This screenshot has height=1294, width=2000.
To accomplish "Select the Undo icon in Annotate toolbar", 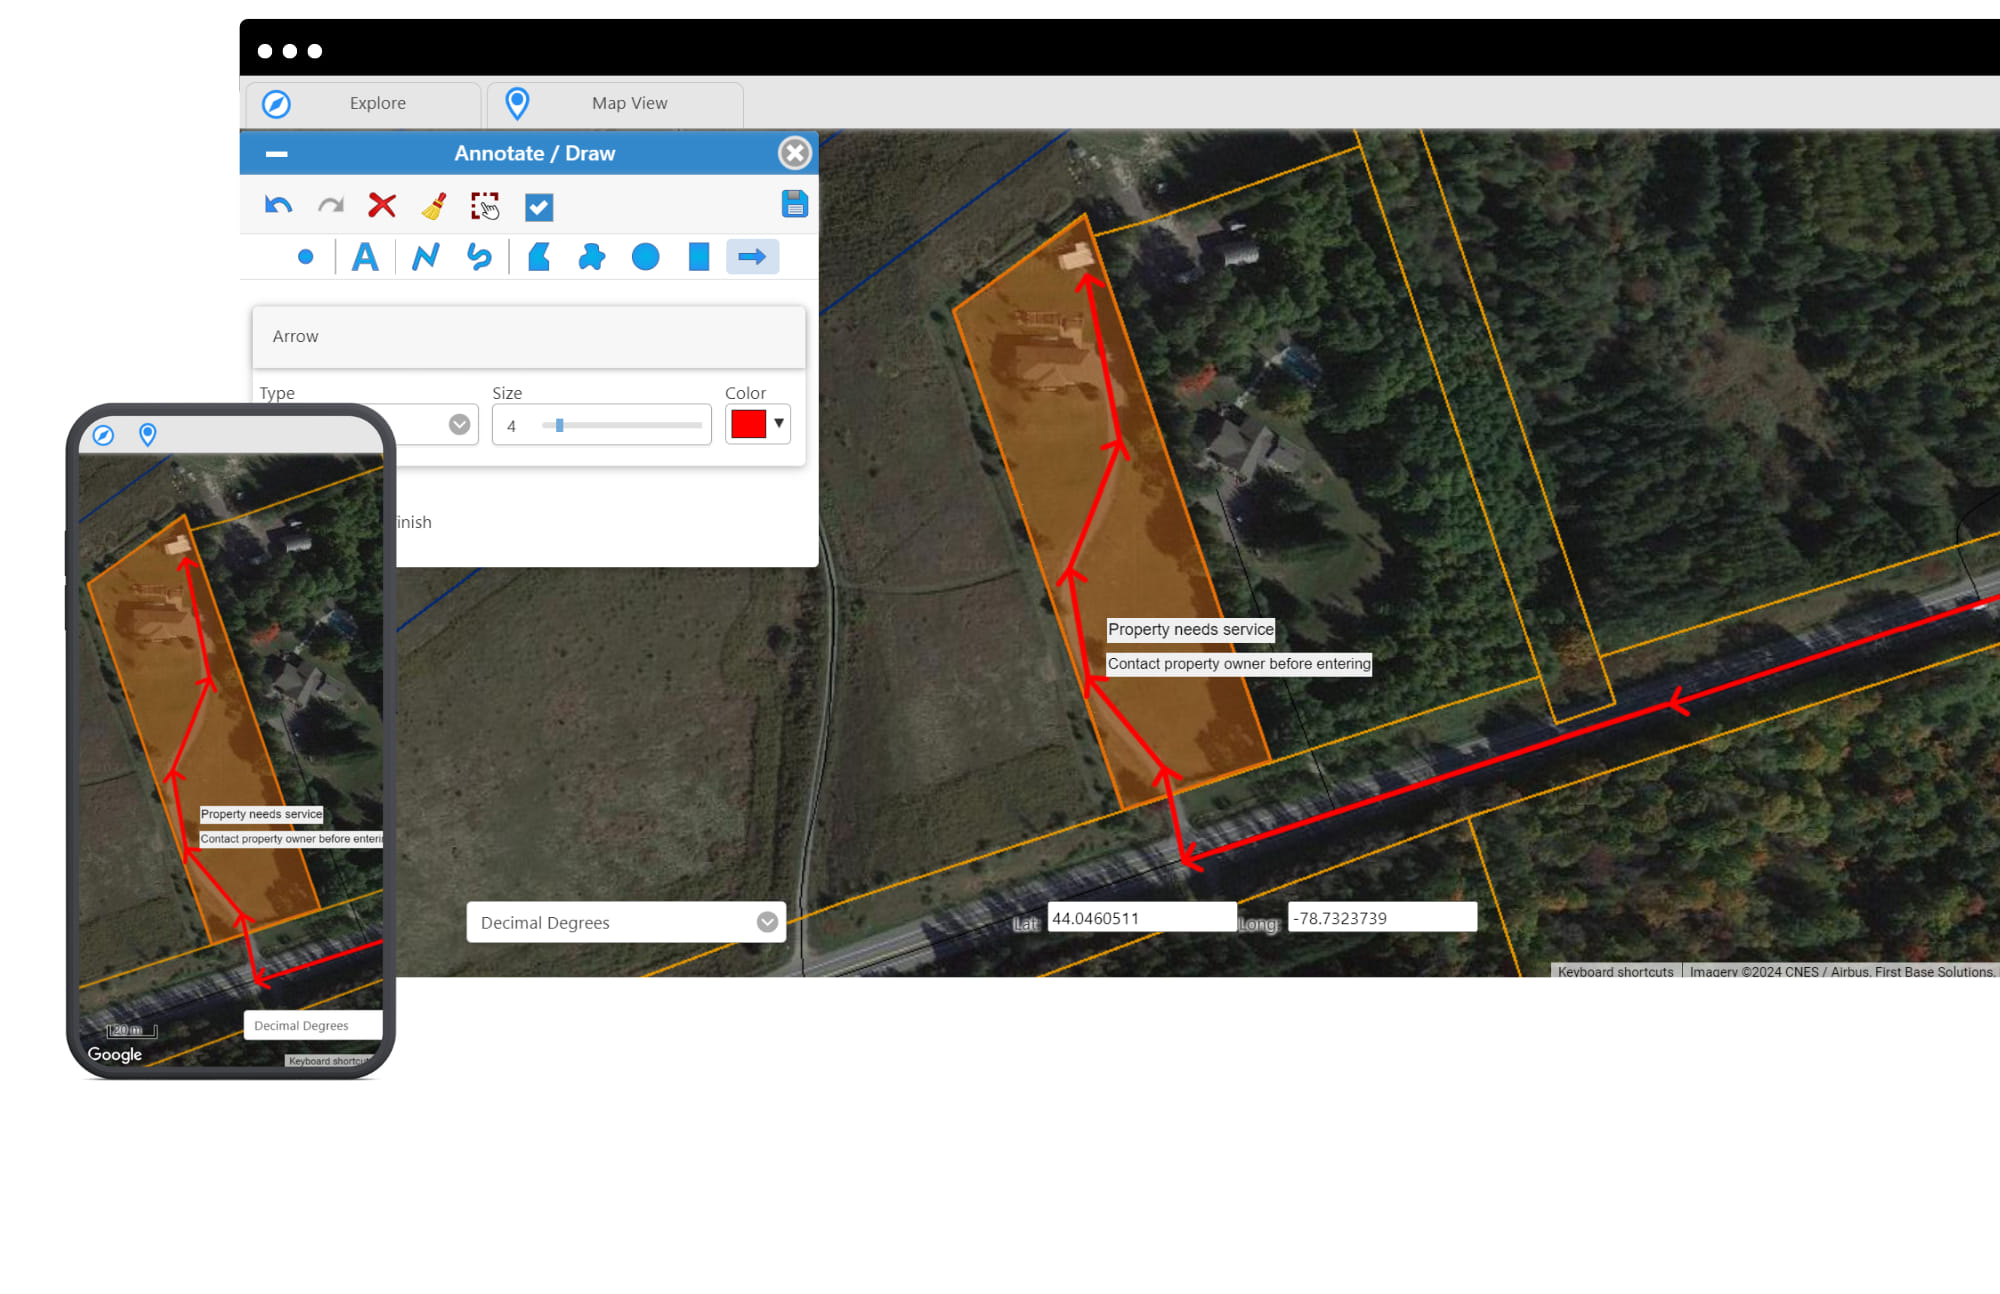I will 279,205.
